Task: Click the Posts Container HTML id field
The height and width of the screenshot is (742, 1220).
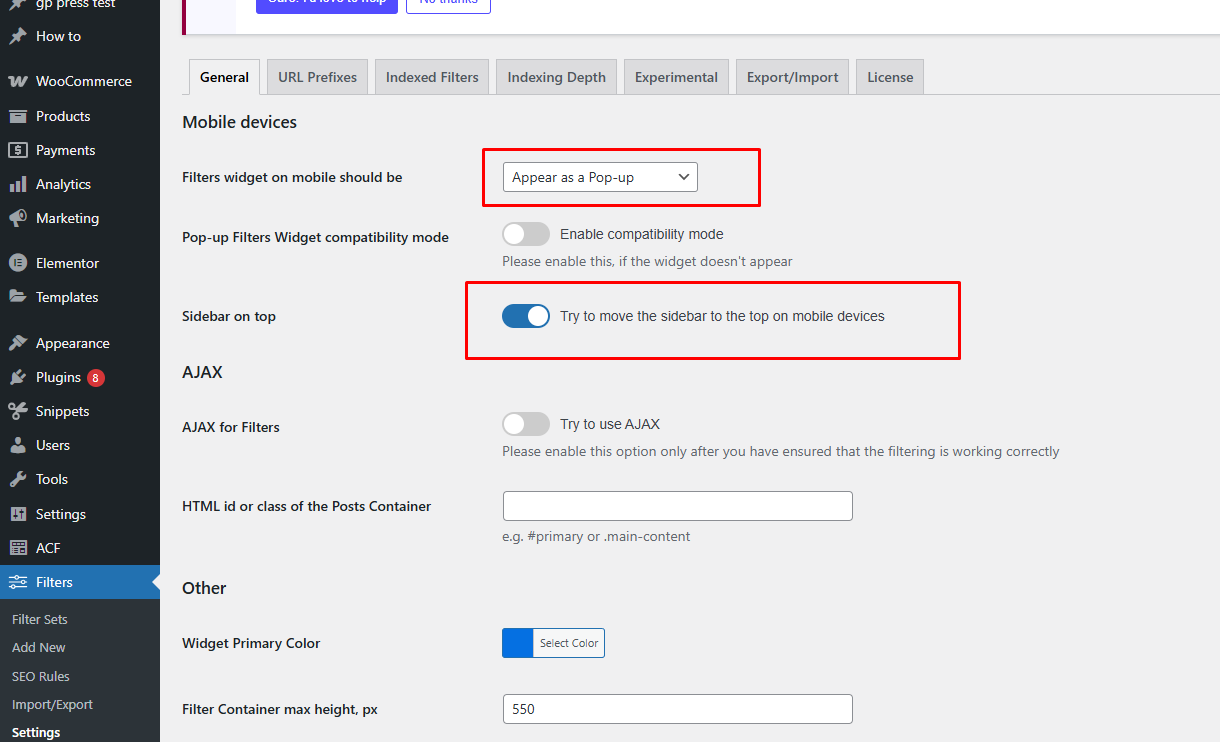Action: pyautogui.click(x=677, y=506)
